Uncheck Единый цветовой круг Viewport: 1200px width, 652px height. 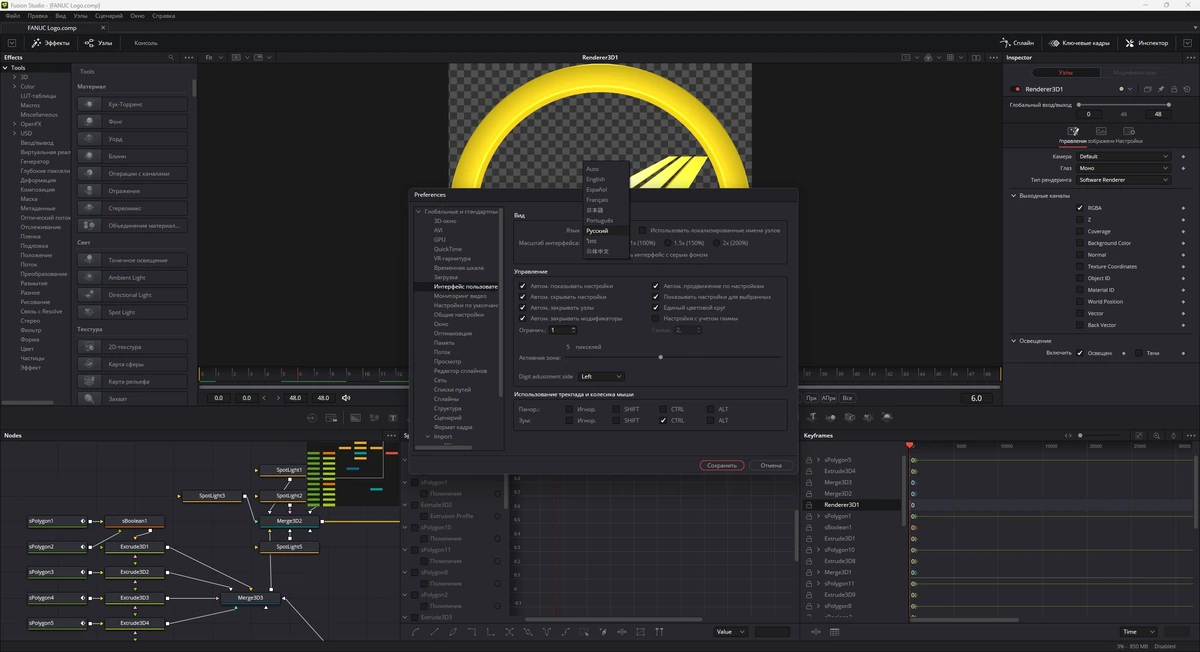[x=656, y=308]
